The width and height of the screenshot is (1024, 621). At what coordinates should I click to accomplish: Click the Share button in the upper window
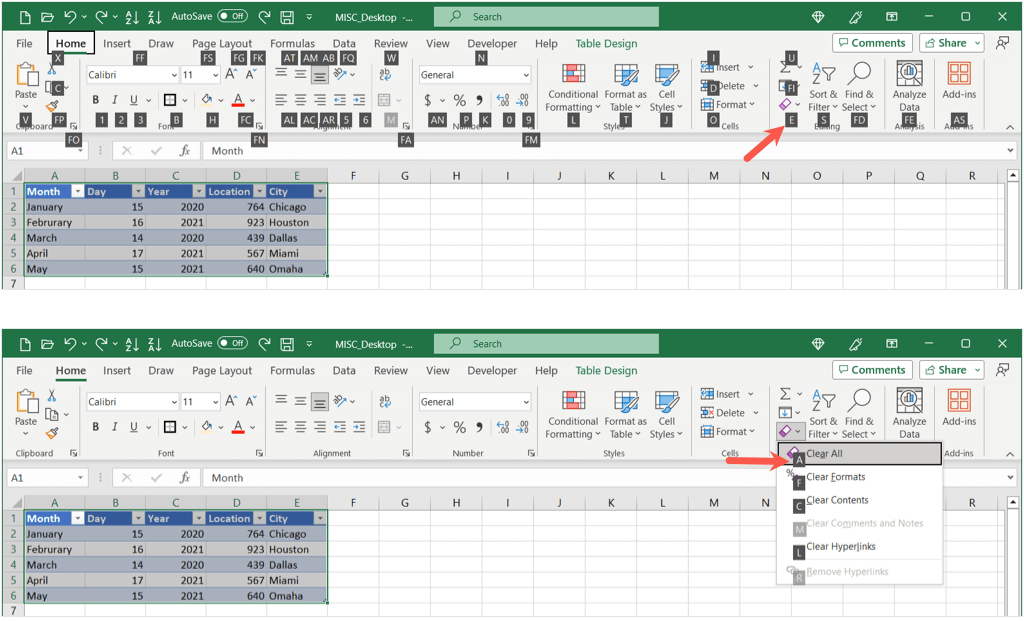point(951,43)
